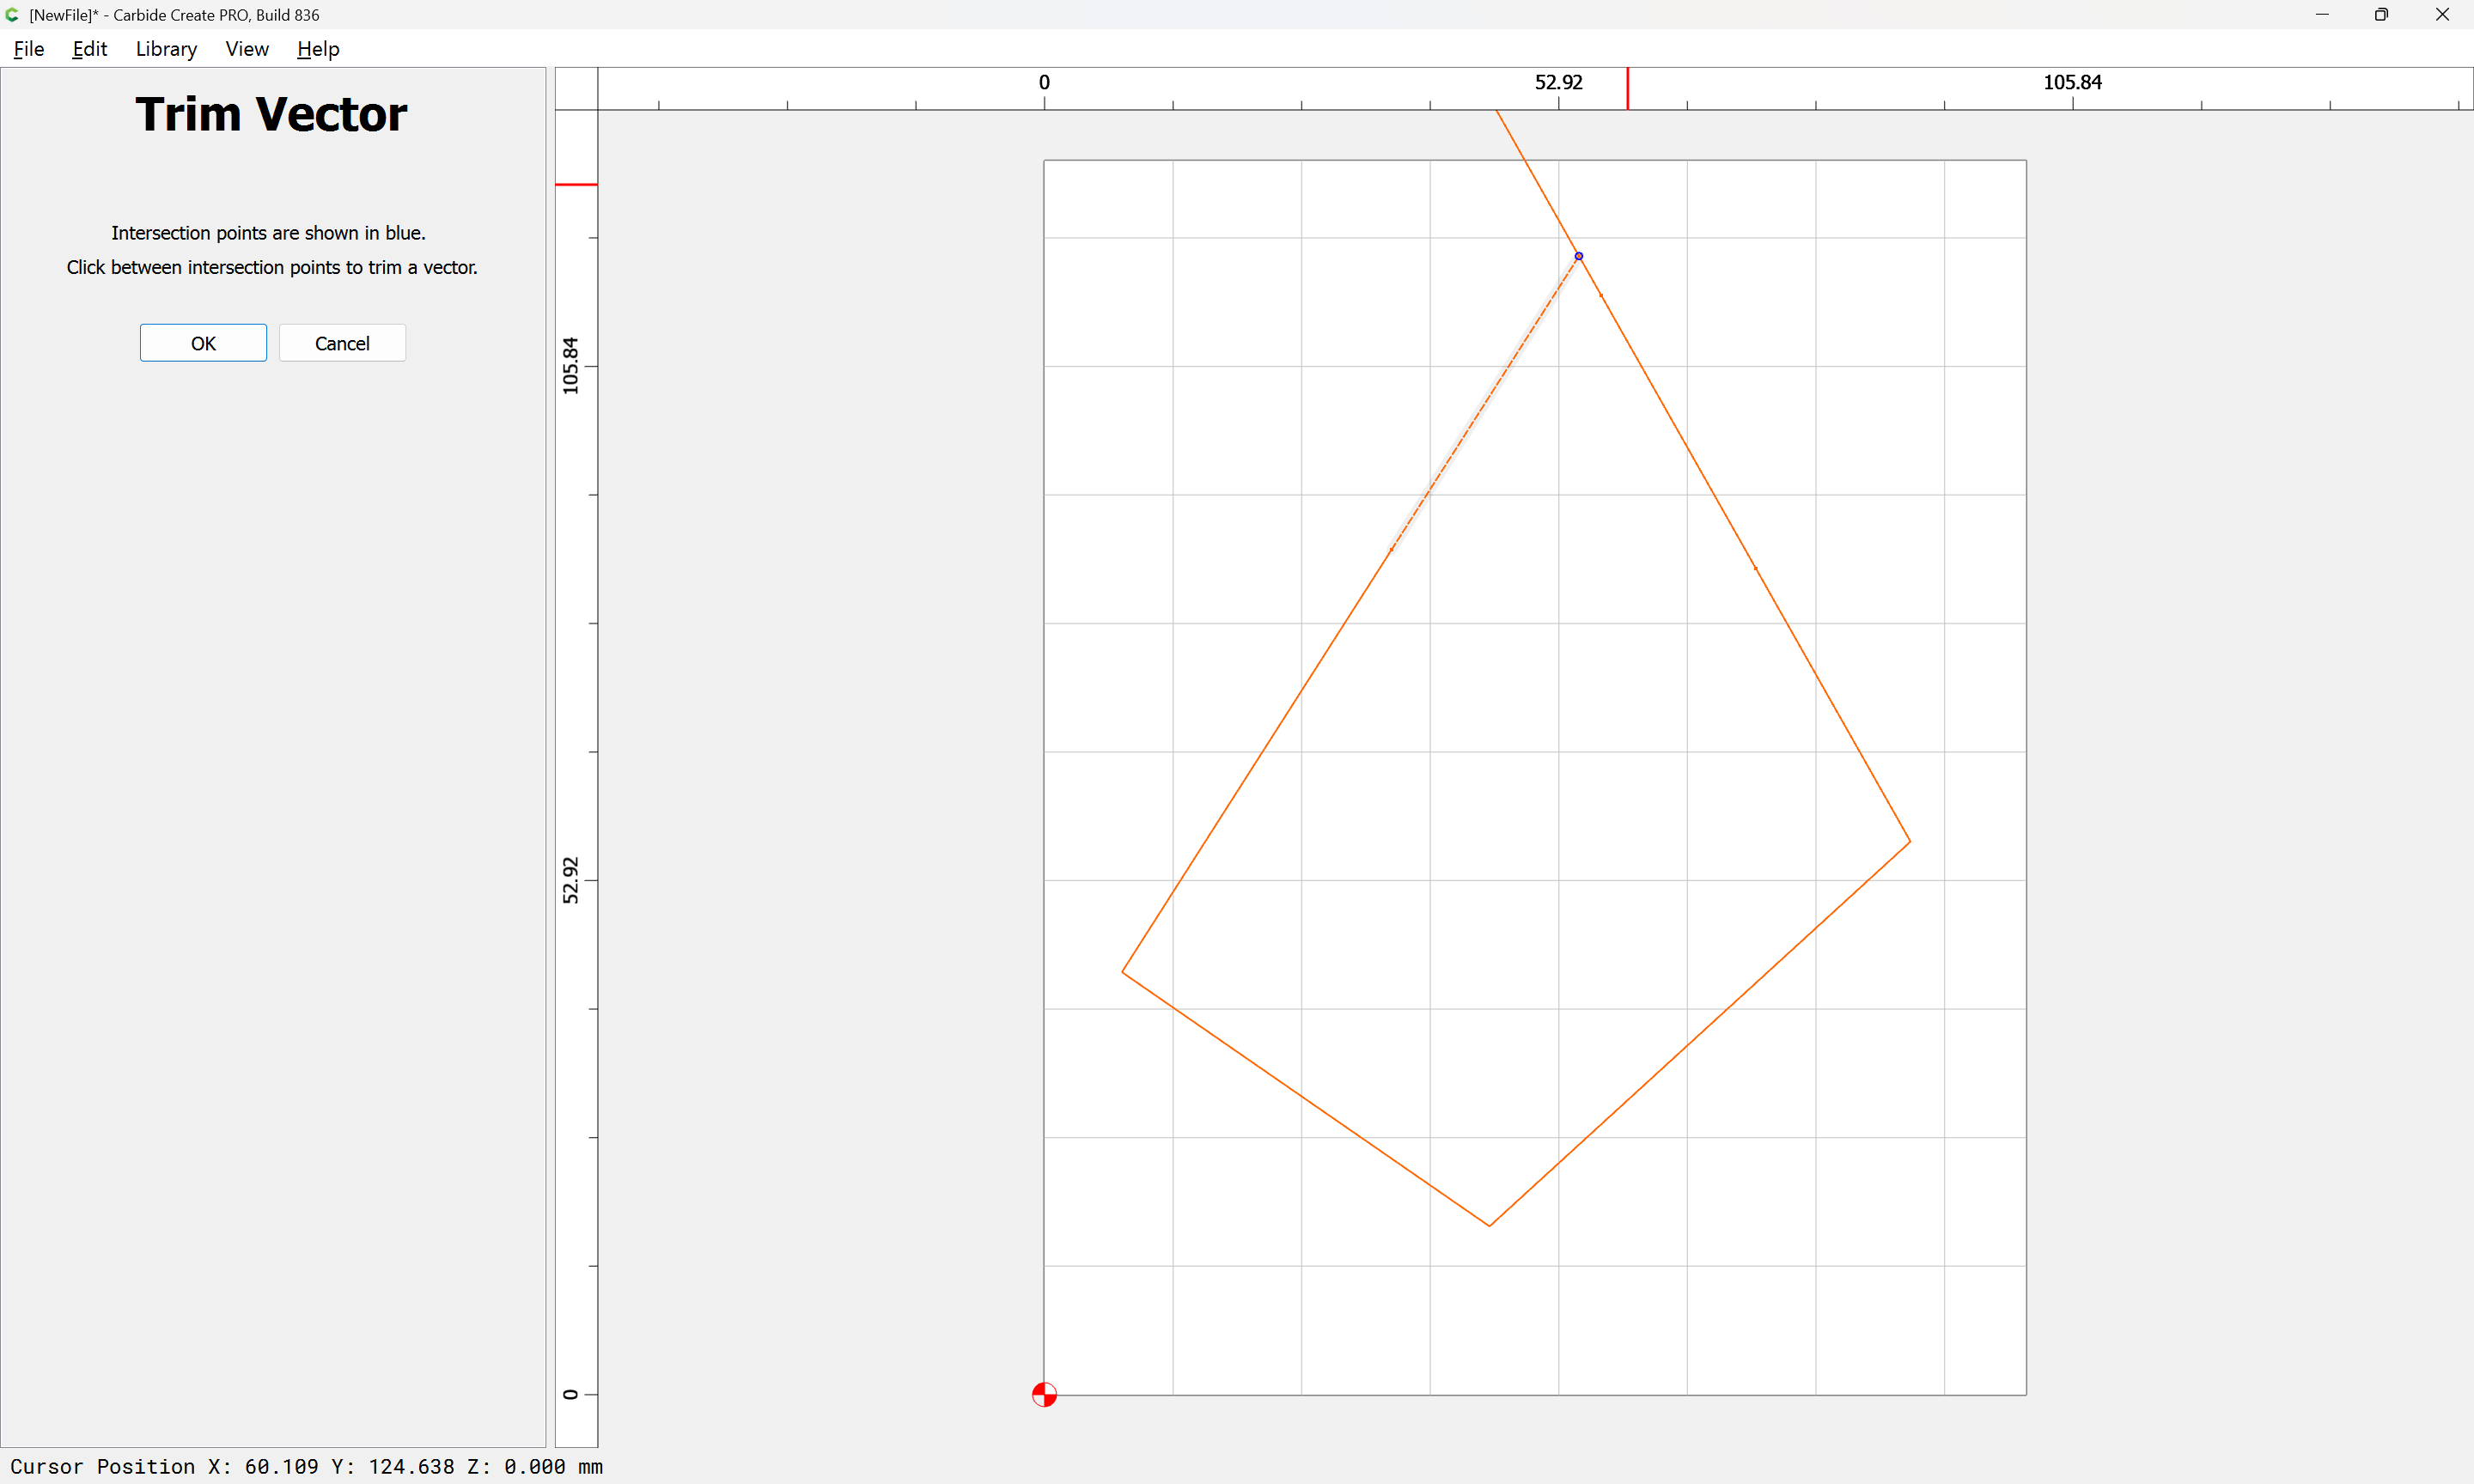Restore down the application window
2474x1484 pixels.
pyautogui.click(x=2381, y=15)
